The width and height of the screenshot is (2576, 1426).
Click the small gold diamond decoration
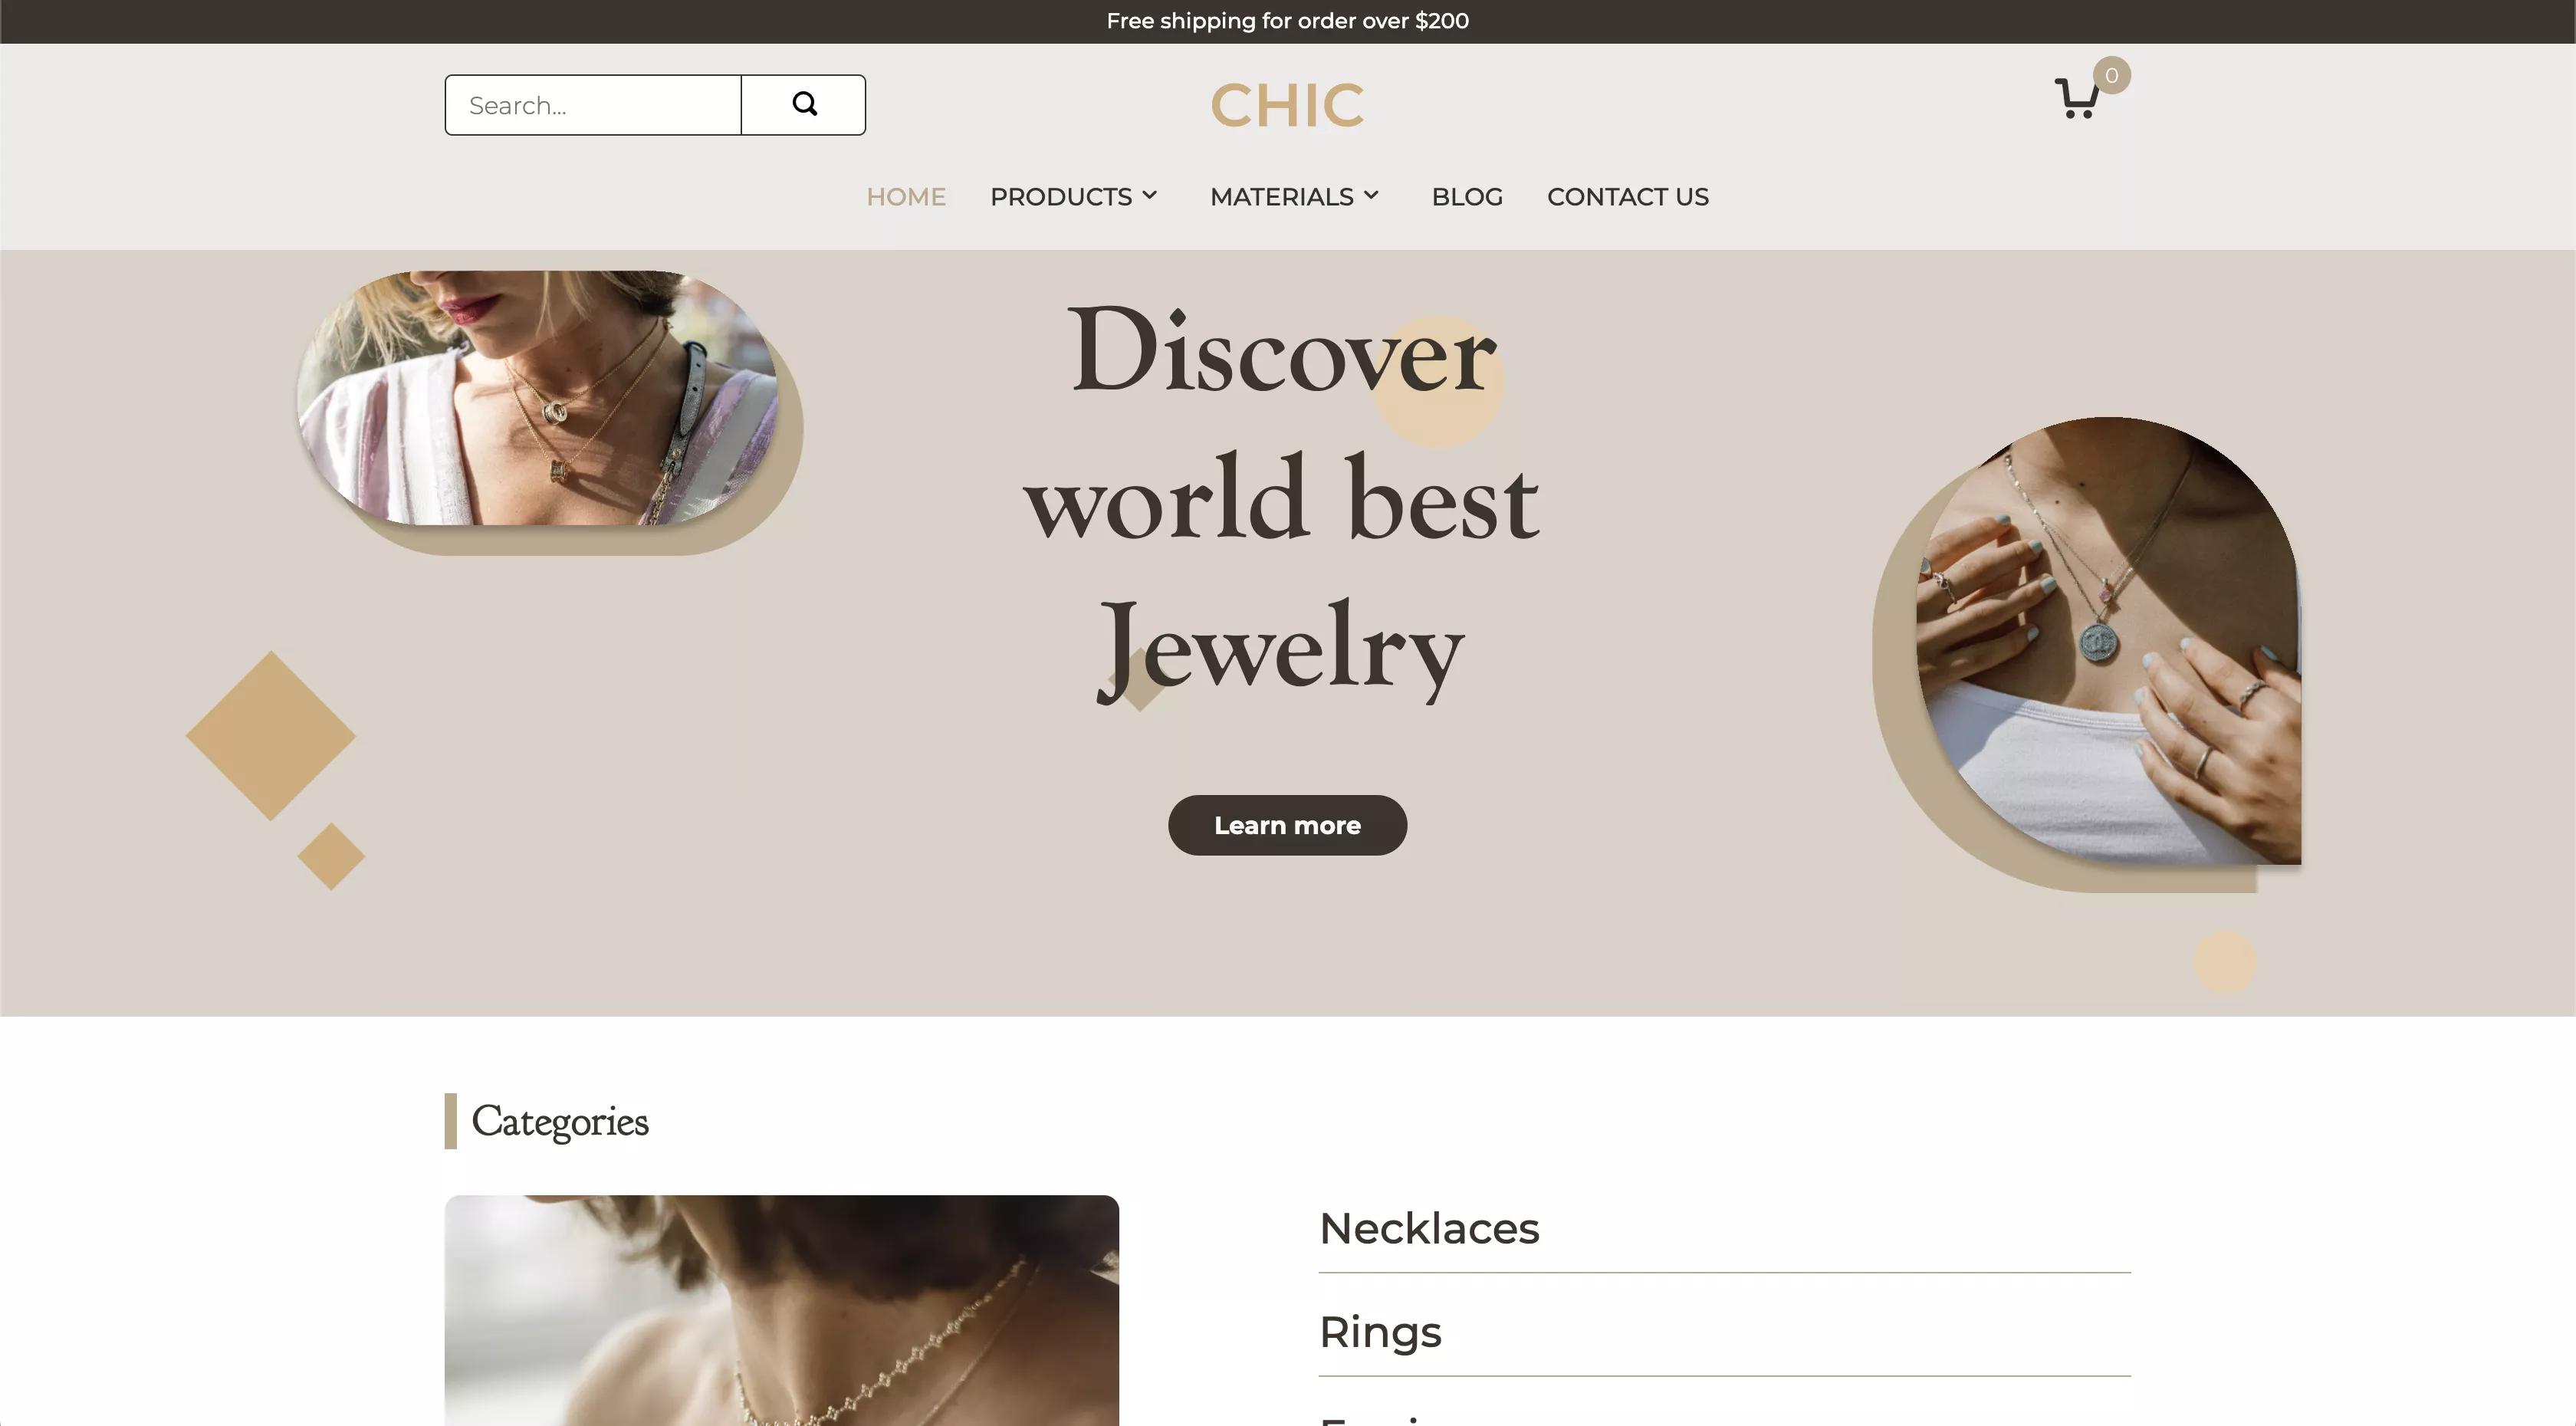pyautogui.click(x=331, y=856)
